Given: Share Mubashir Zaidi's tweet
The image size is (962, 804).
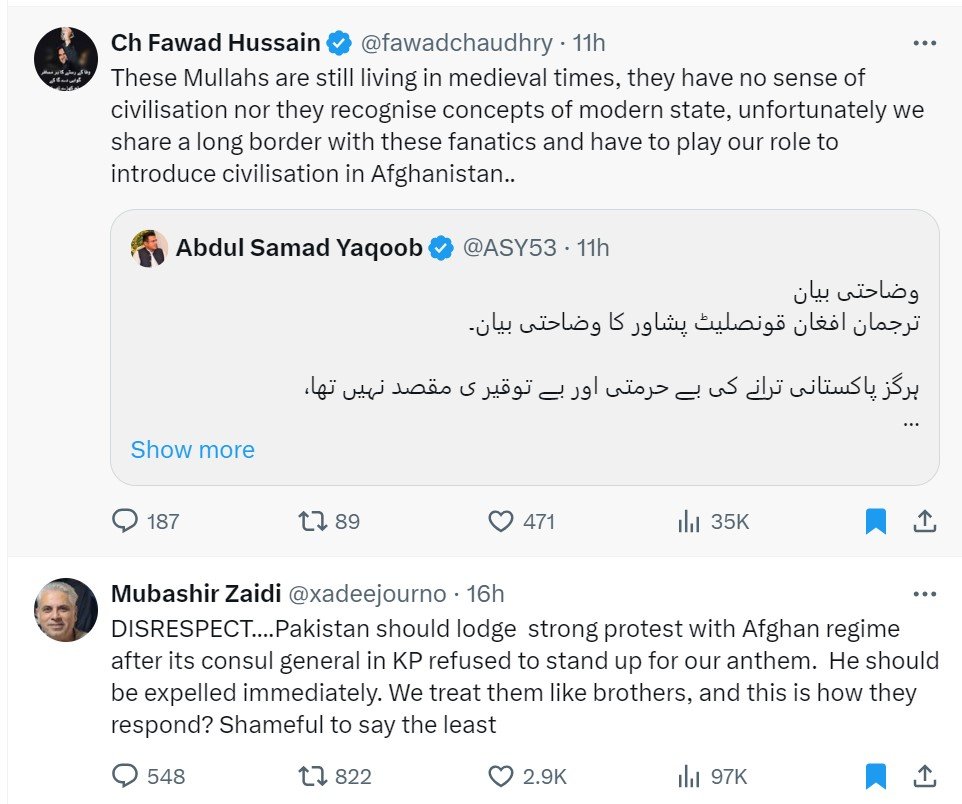Looking at the screenshot, I should coord(925,776).
